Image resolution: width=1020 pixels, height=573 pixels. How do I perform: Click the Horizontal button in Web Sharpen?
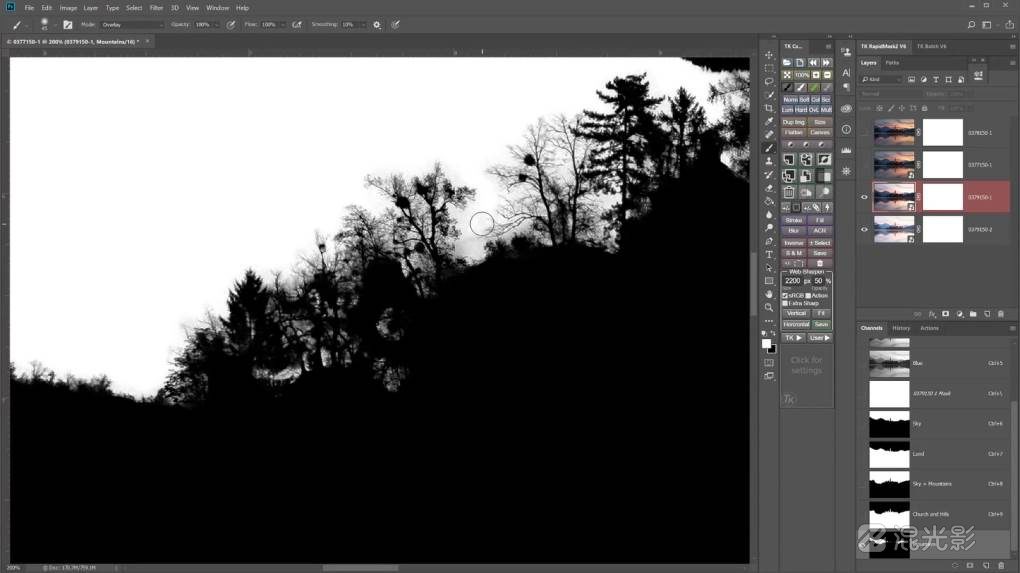pos(796,325)
